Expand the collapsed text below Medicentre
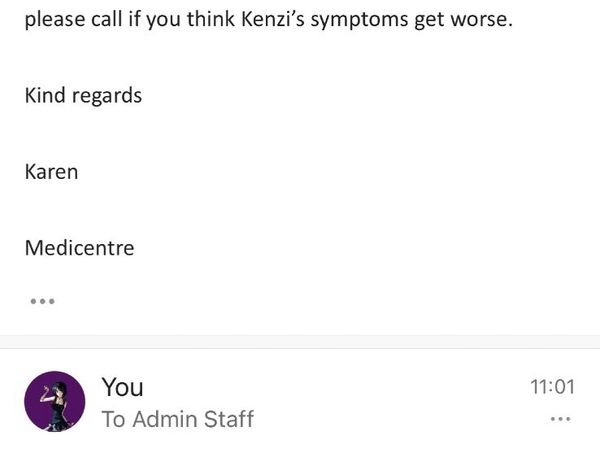Image resolution: width=600 pixels, height=450 pixels. 42,300
